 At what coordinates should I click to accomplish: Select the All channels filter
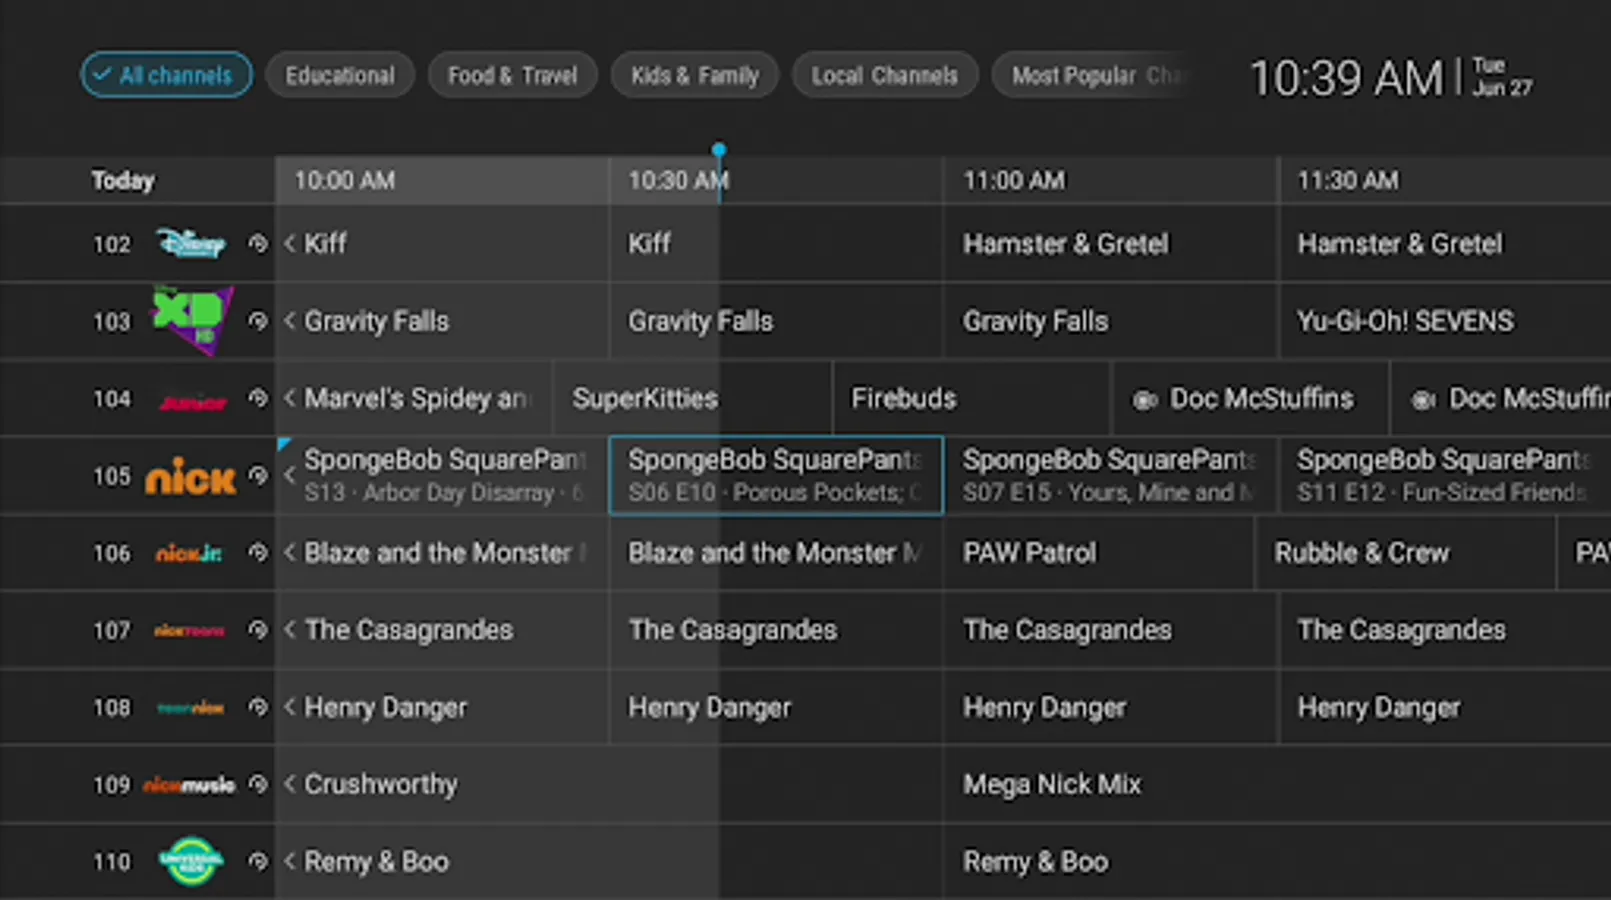coord(166,75)
